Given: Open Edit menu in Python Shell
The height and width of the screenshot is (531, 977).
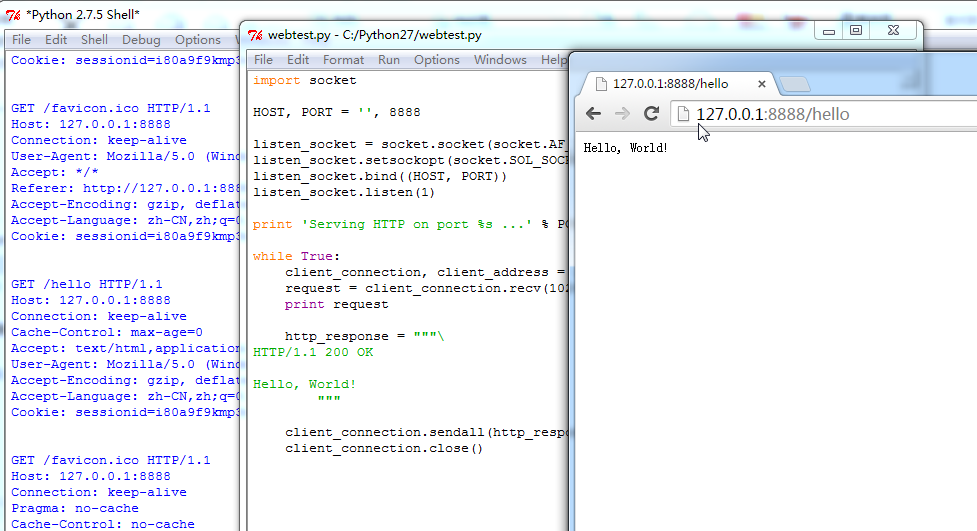Looking at the screenshot, I should coord(55,39).
